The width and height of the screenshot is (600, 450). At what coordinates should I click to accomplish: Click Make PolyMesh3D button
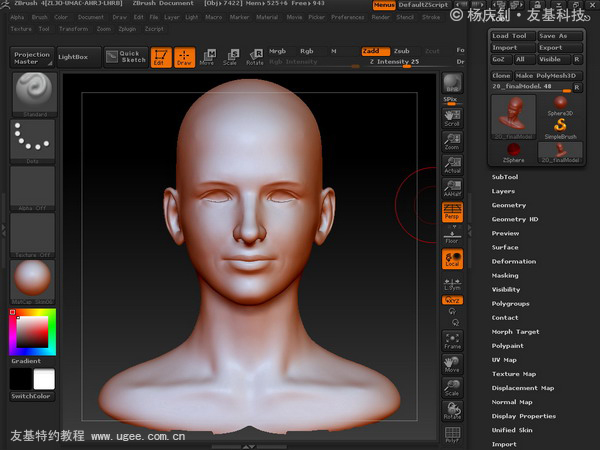click(x=548, y=76)
